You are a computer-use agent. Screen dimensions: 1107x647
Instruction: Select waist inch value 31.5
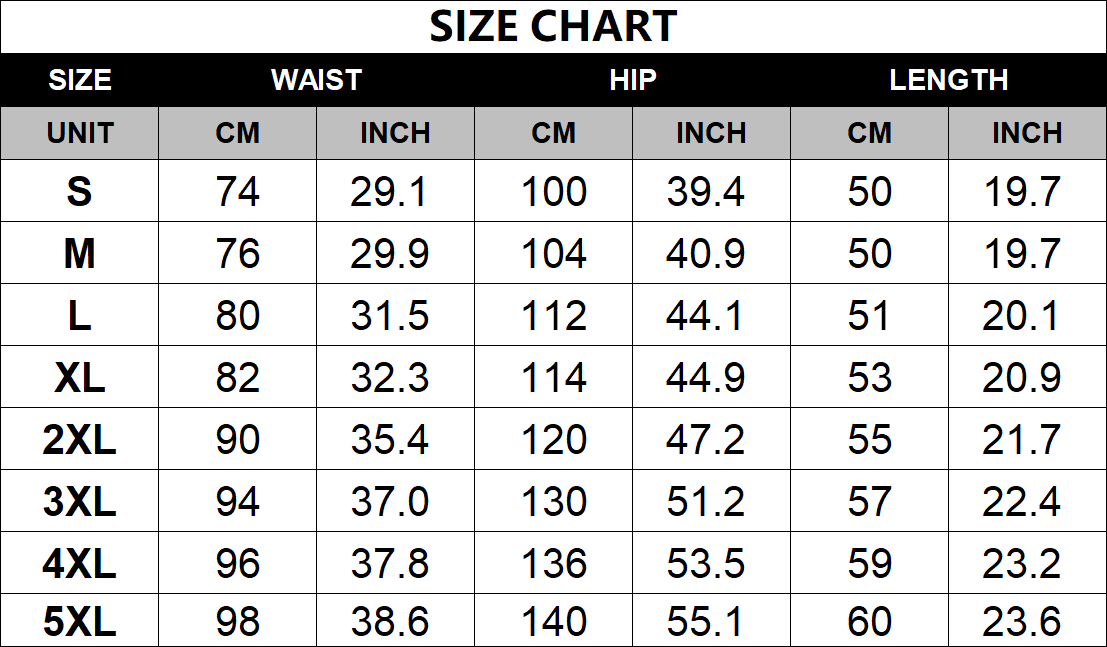tap(390, 315)
